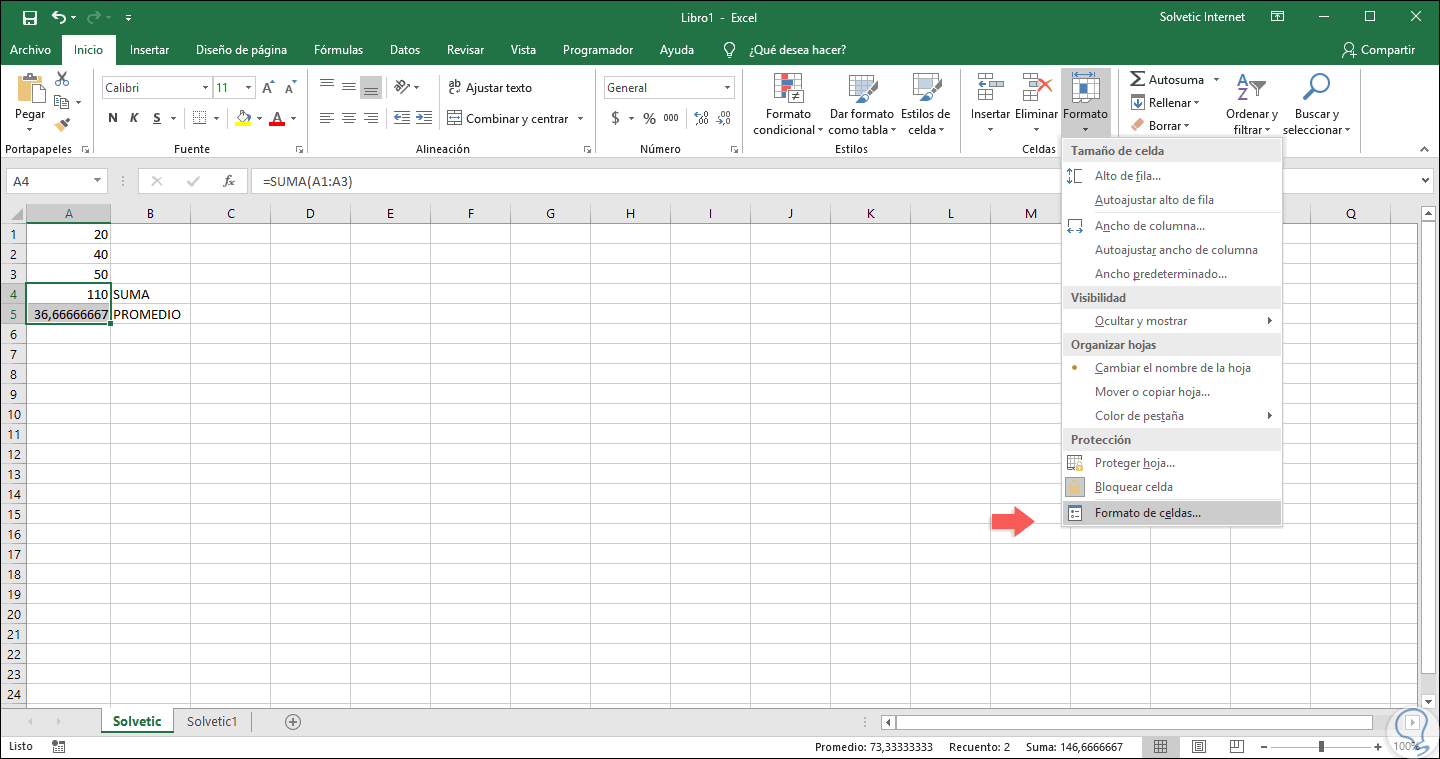Expand the Borrar clear dropdown
The width and height of the screenshot is (1440, 759).
(x=1160, y=126)
